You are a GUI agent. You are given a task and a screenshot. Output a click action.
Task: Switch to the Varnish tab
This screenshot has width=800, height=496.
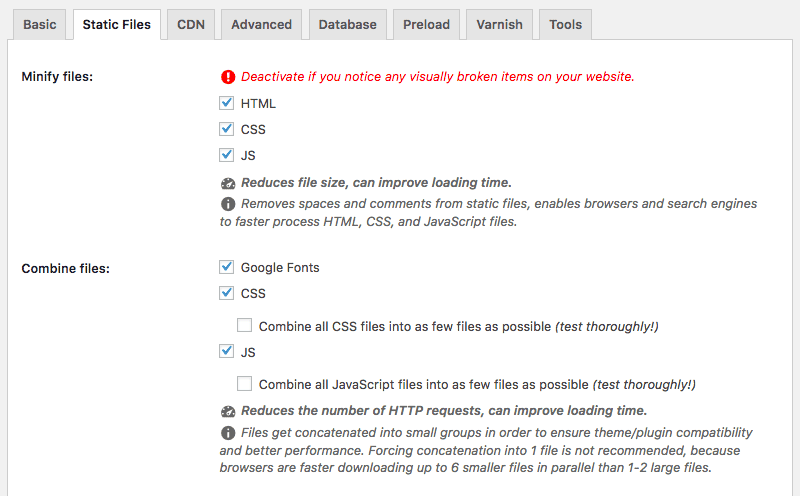click(499, 24)
